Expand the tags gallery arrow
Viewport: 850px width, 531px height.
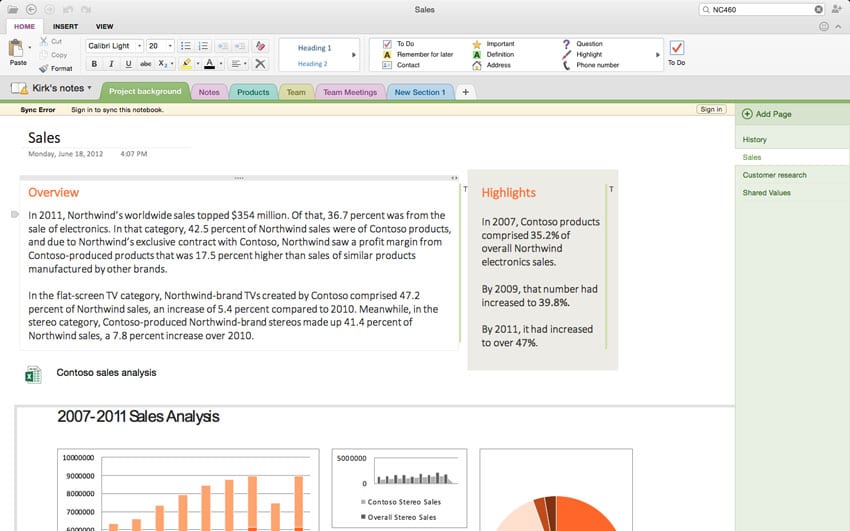658,55
